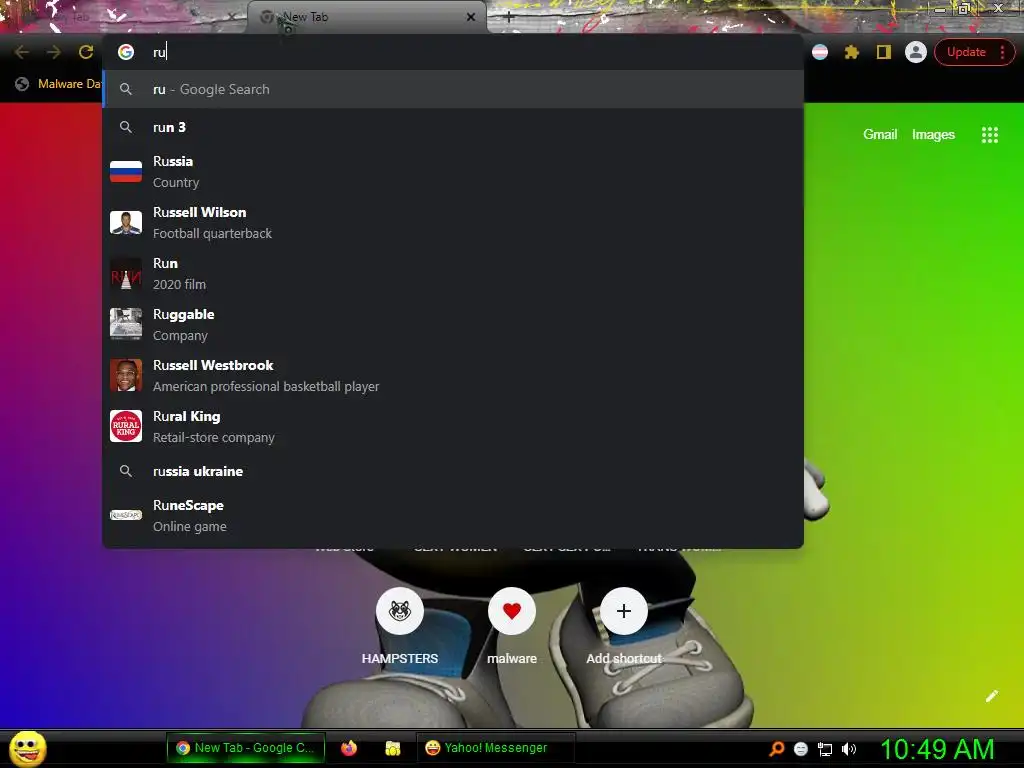Image resolution: width=1024 pixels, height=768 pixels.
Task: Select the Russell Westbrook suggestion
Action: [x=453, y=376]
